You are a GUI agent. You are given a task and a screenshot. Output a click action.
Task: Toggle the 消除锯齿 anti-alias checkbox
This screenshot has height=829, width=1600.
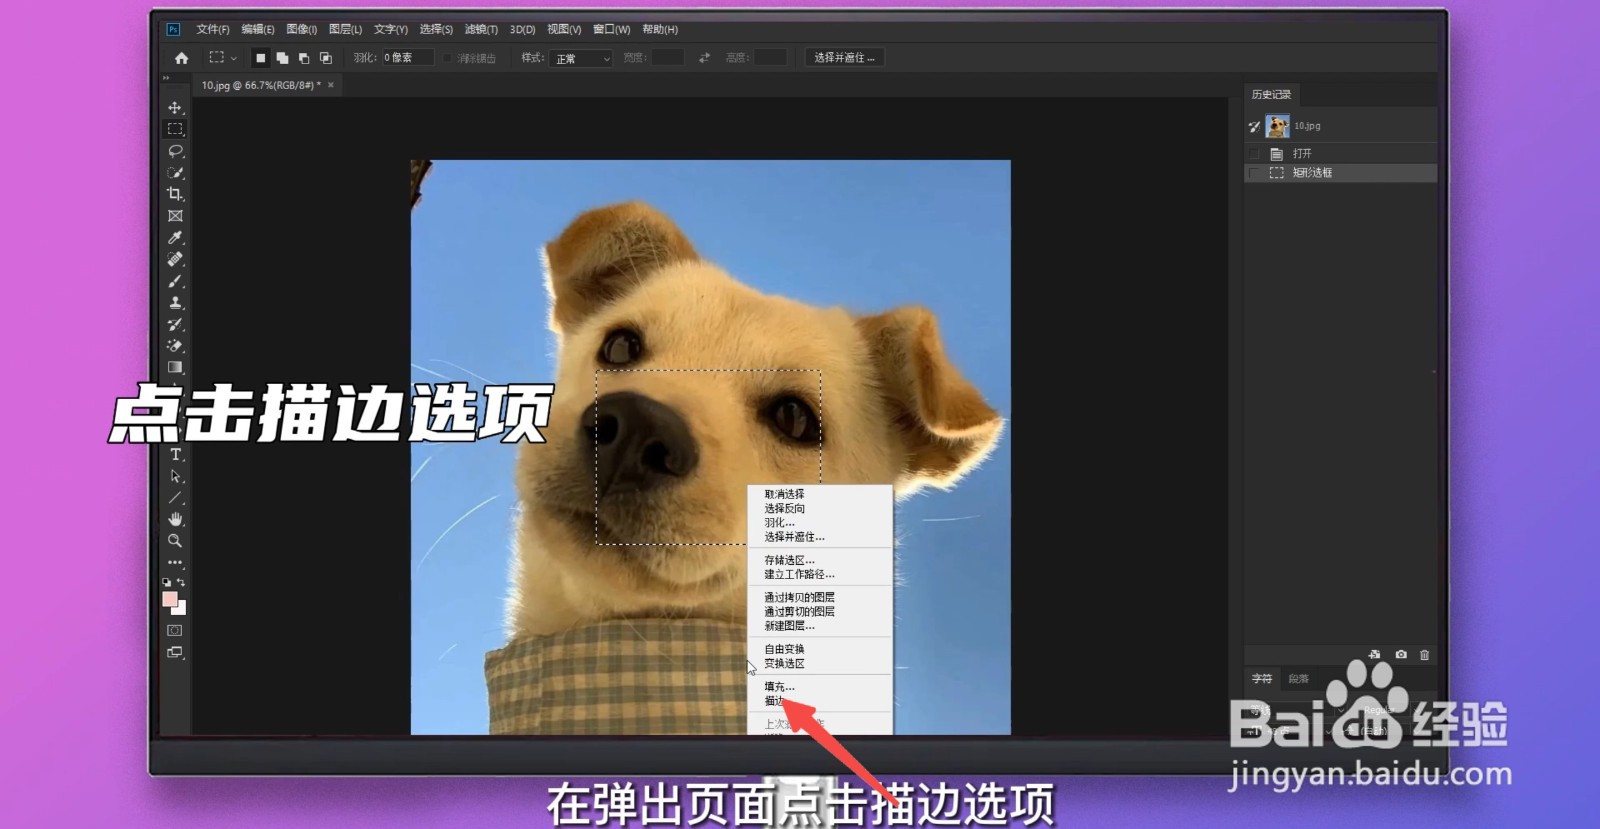point(448,58)
